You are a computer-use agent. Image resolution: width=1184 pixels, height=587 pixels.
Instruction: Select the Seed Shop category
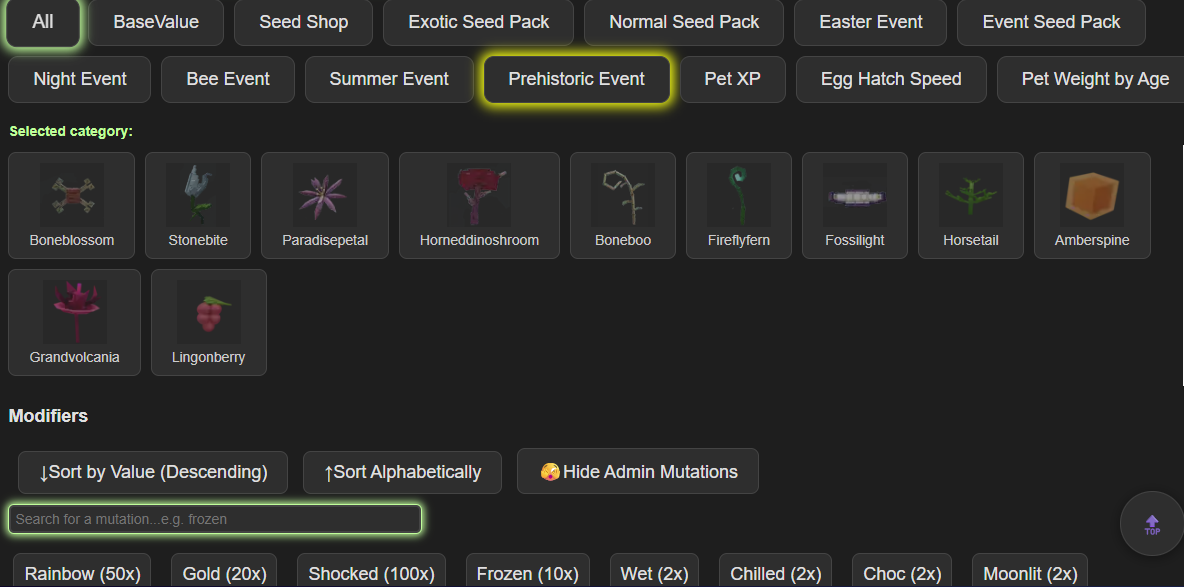pyautogui.click(x=304, y=22)
